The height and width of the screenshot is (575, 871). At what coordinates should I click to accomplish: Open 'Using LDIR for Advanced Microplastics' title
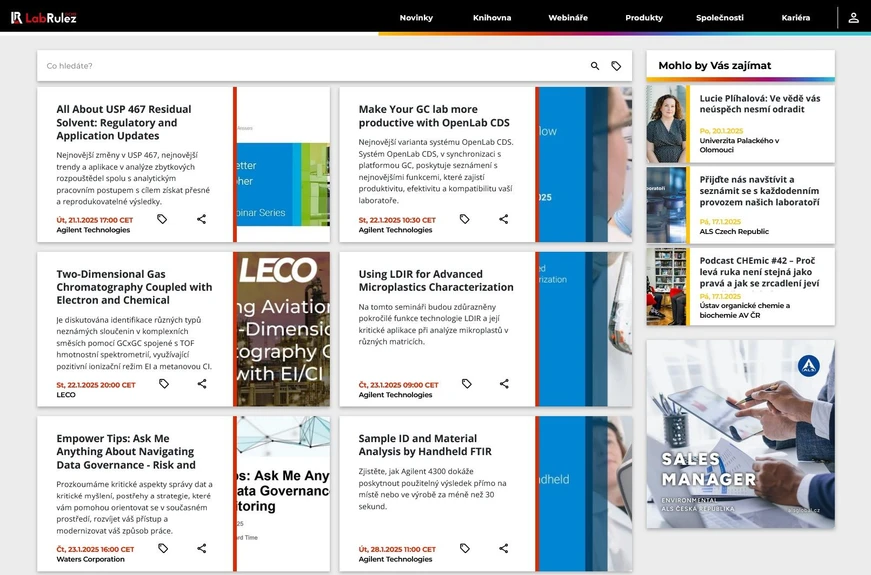[x=436, y=280]
